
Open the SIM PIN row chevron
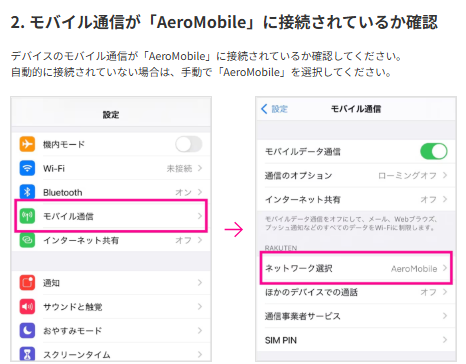click(445, 340)
